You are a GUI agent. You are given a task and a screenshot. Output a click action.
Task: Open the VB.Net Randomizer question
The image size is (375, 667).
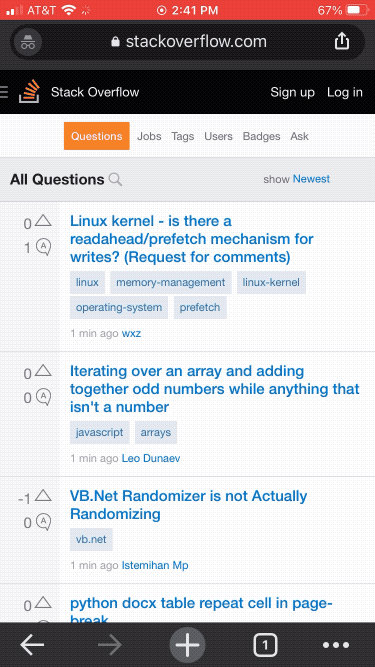click(x=188, y=505)
